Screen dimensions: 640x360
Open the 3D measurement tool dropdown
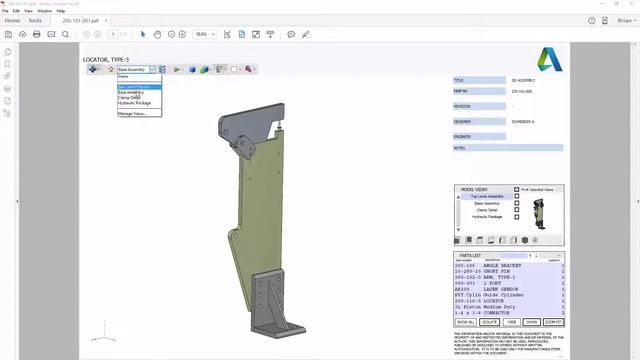point(249,69)
